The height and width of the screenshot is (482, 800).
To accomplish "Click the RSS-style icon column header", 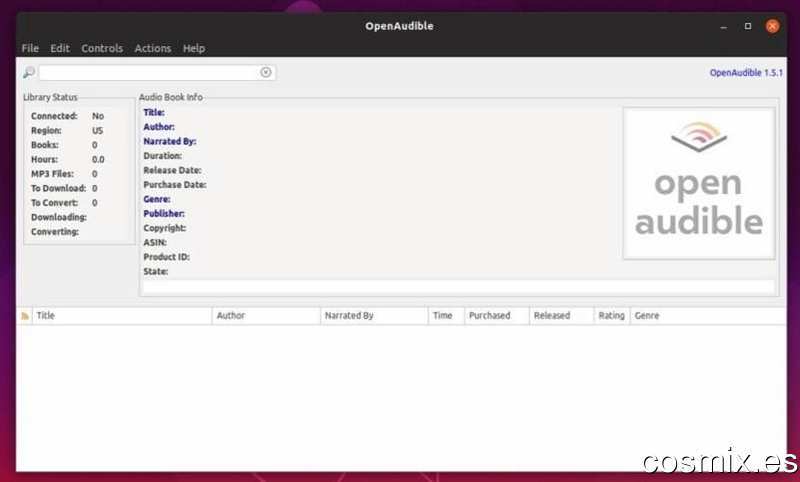I will 24,316.
